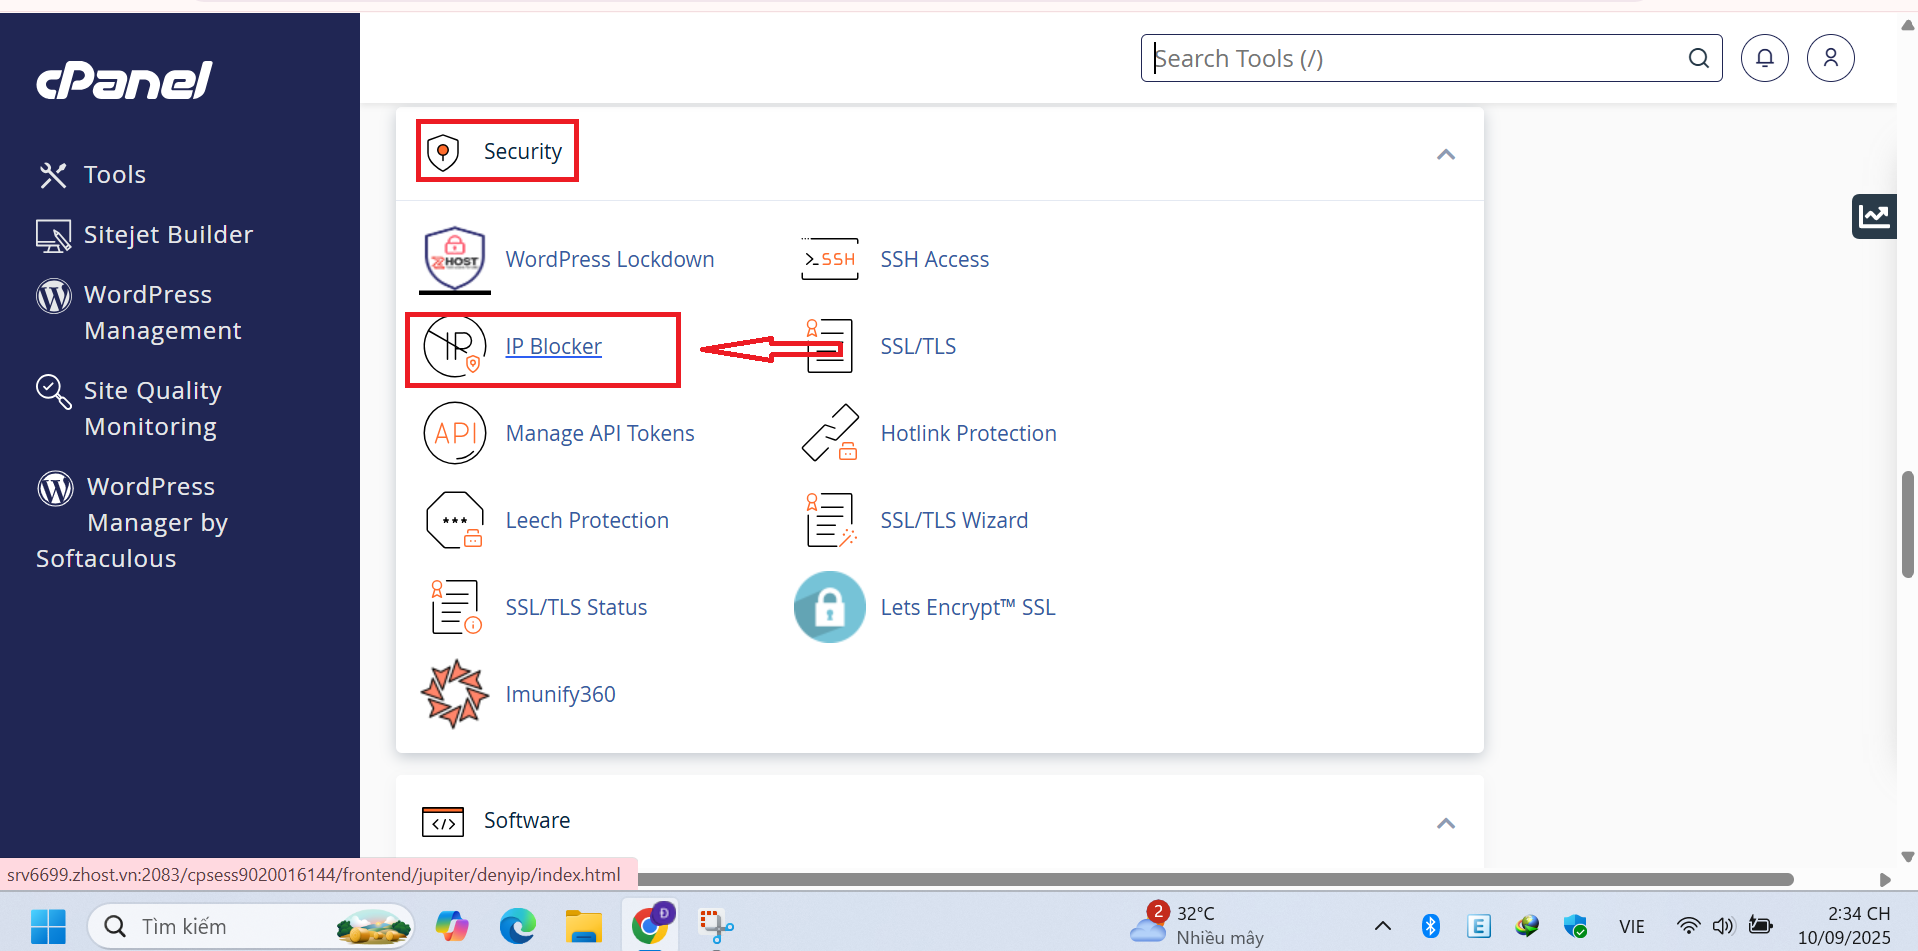The height and width of the screenshot is (951, 1918).
Task: Click the Search Tools input field
Action: click(1415, 58)
